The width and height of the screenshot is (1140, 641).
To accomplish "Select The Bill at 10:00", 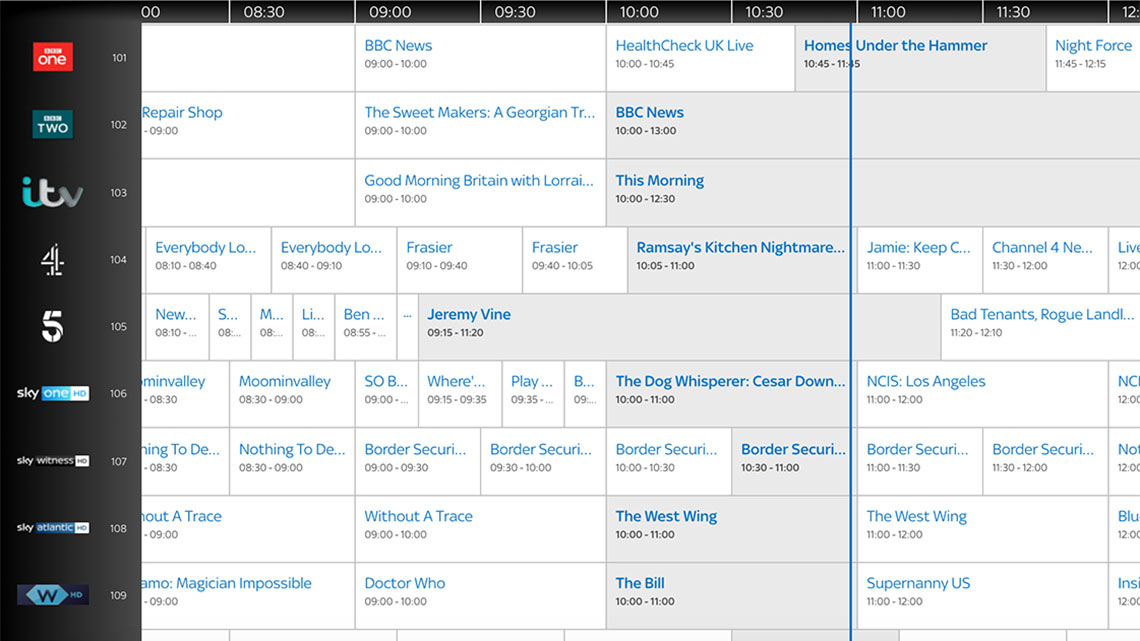I will pyautogui.click(x=731, y=595).
